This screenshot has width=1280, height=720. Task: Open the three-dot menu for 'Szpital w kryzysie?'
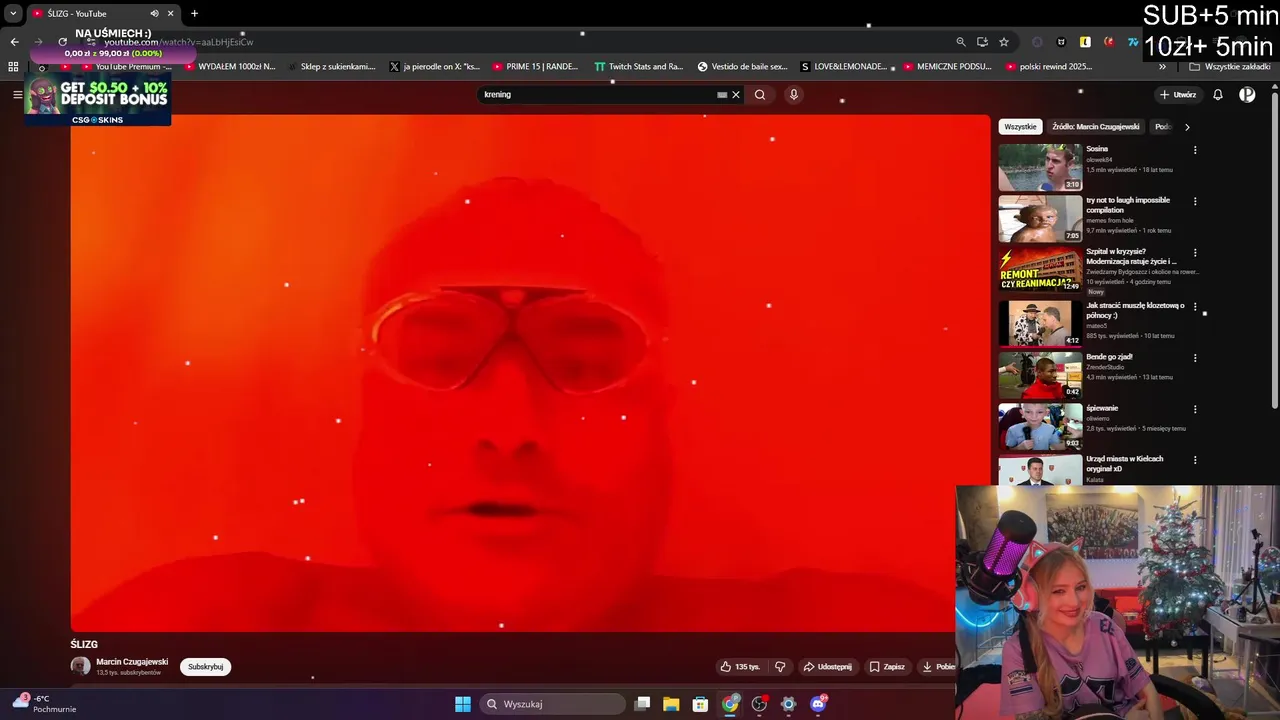pos(1195,253)
